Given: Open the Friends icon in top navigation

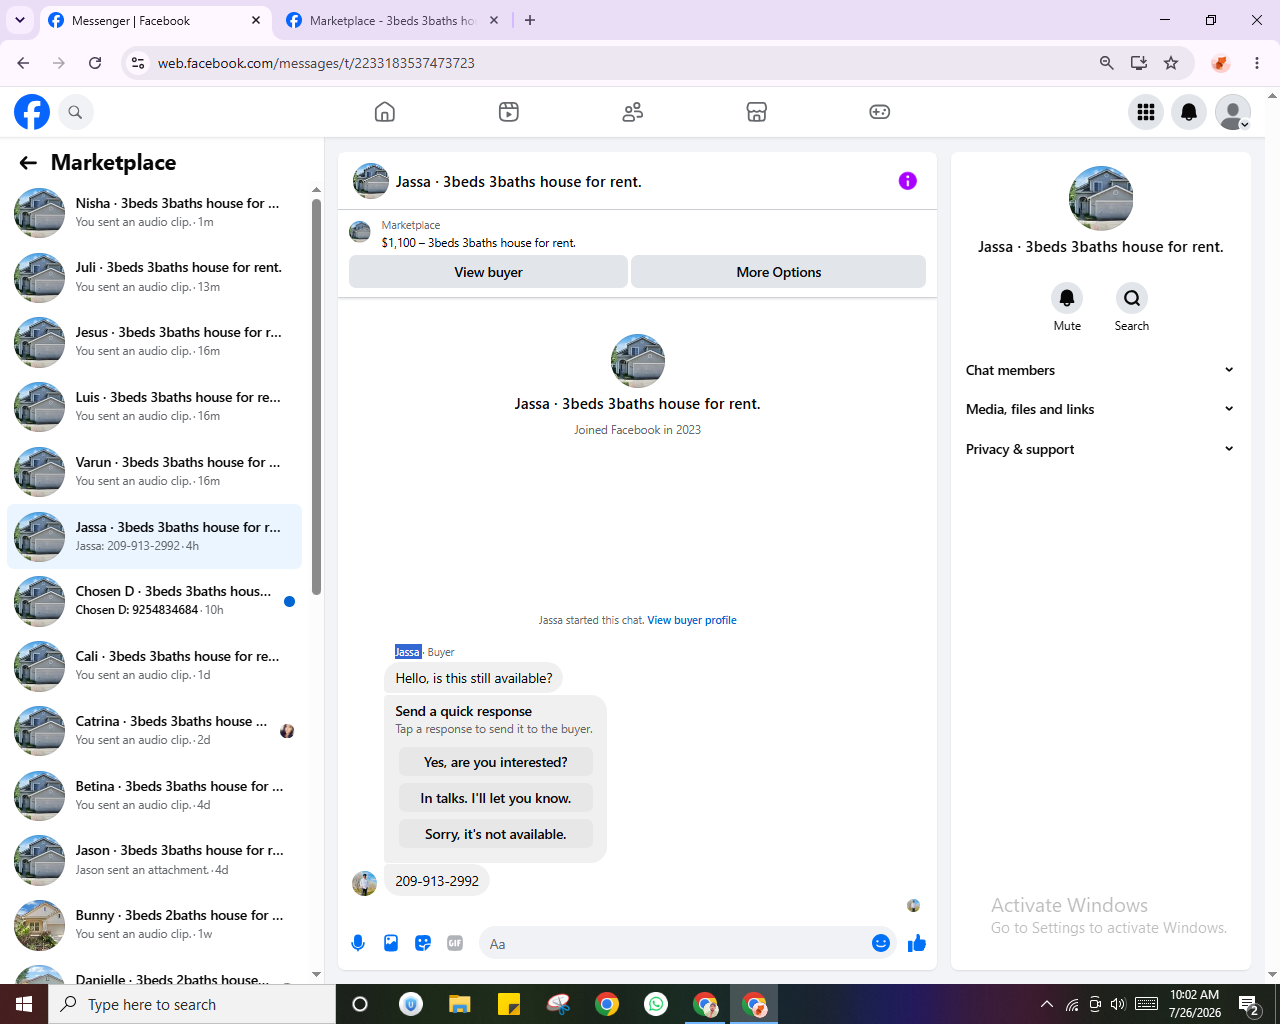Looking at the screenshot, I should [x=633, y=112].
